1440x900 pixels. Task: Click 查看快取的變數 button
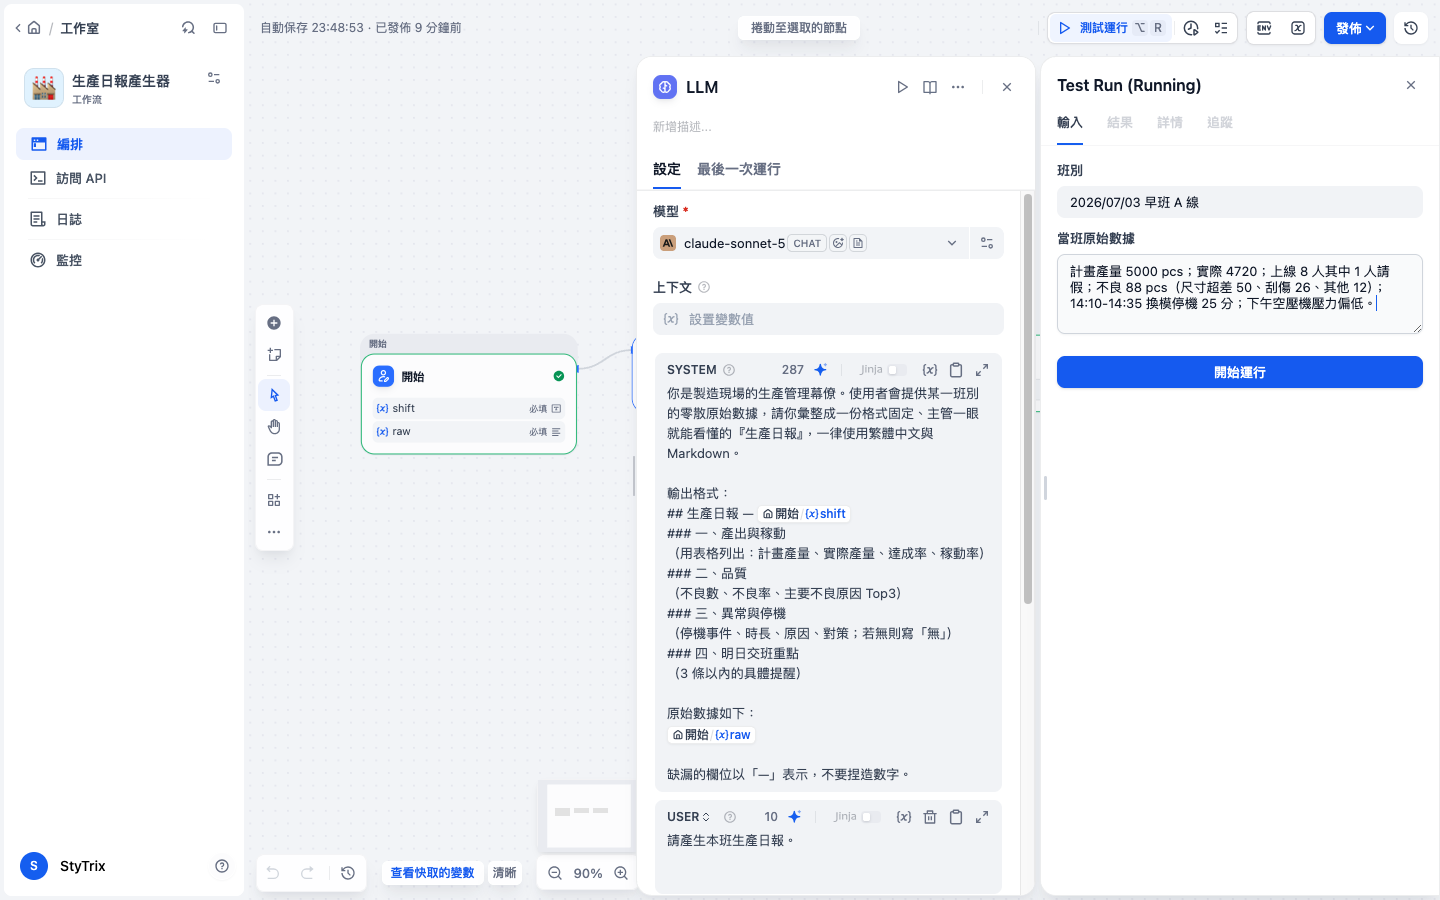432,873
